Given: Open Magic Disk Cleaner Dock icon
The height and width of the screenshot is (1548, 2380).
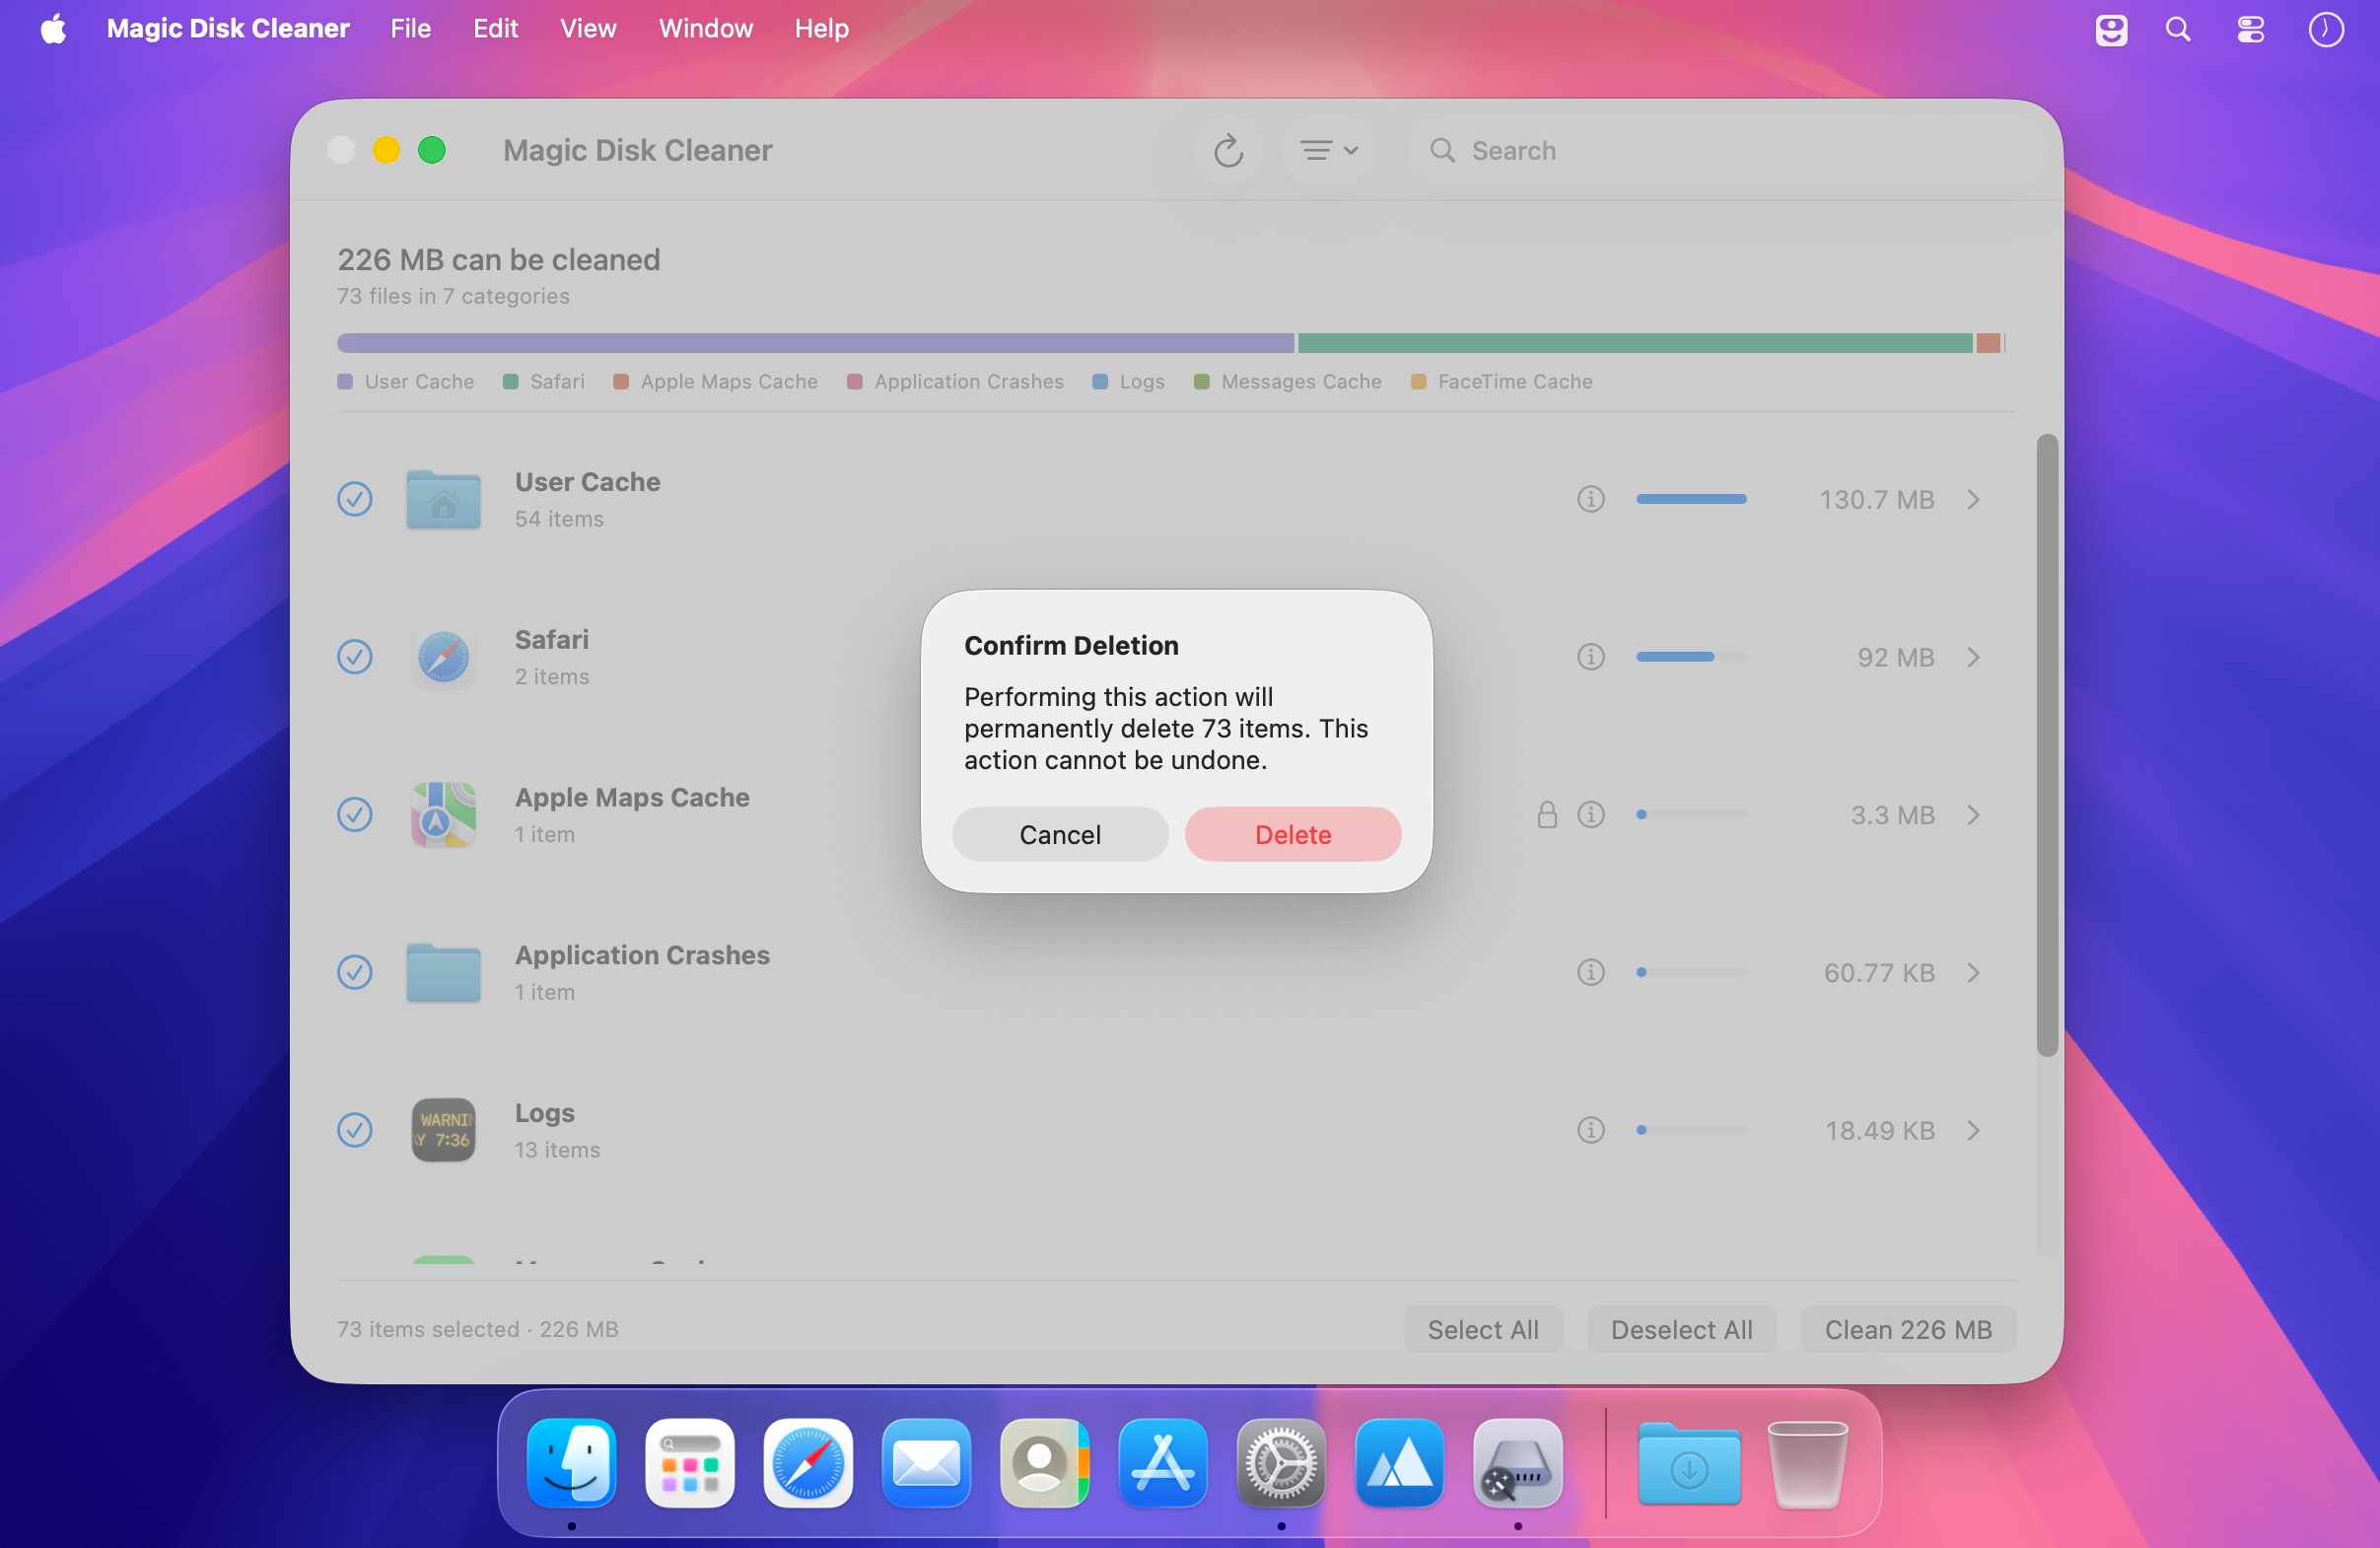Looking at the screenshot, I should pos(1517,1463).
